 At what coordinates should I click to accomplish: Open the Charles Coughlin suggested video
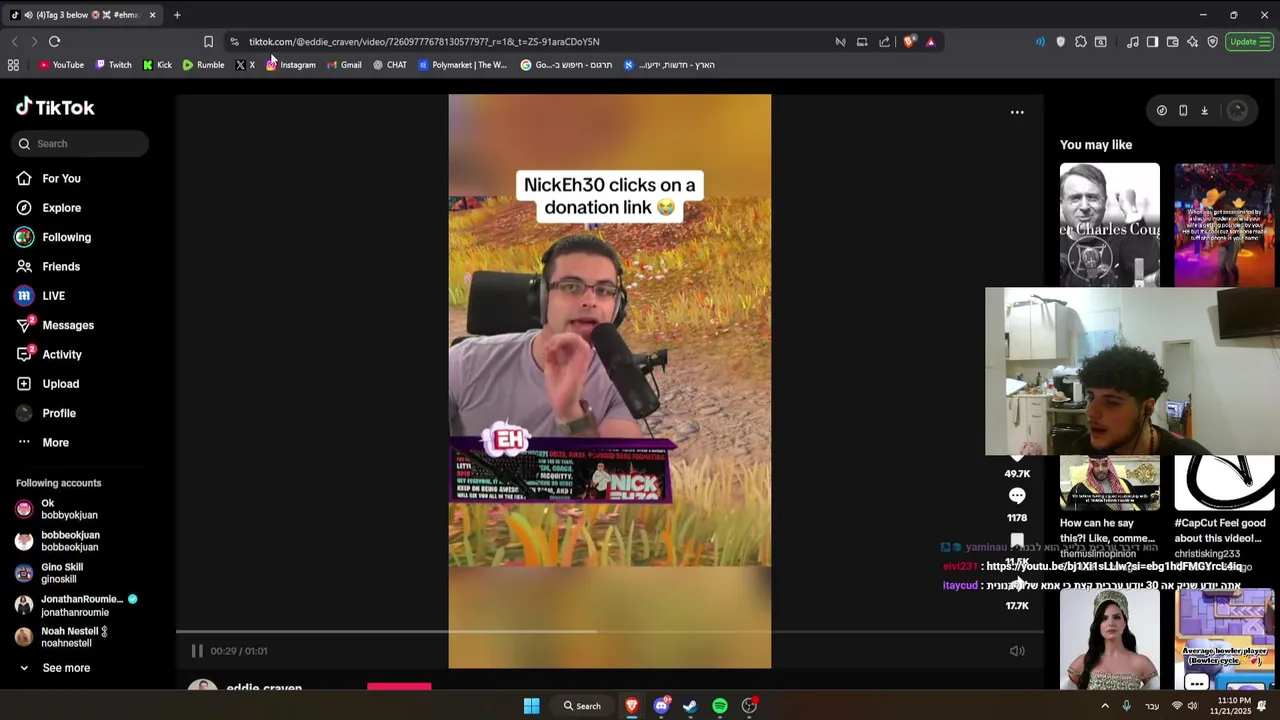click(x=1110, y=225)
